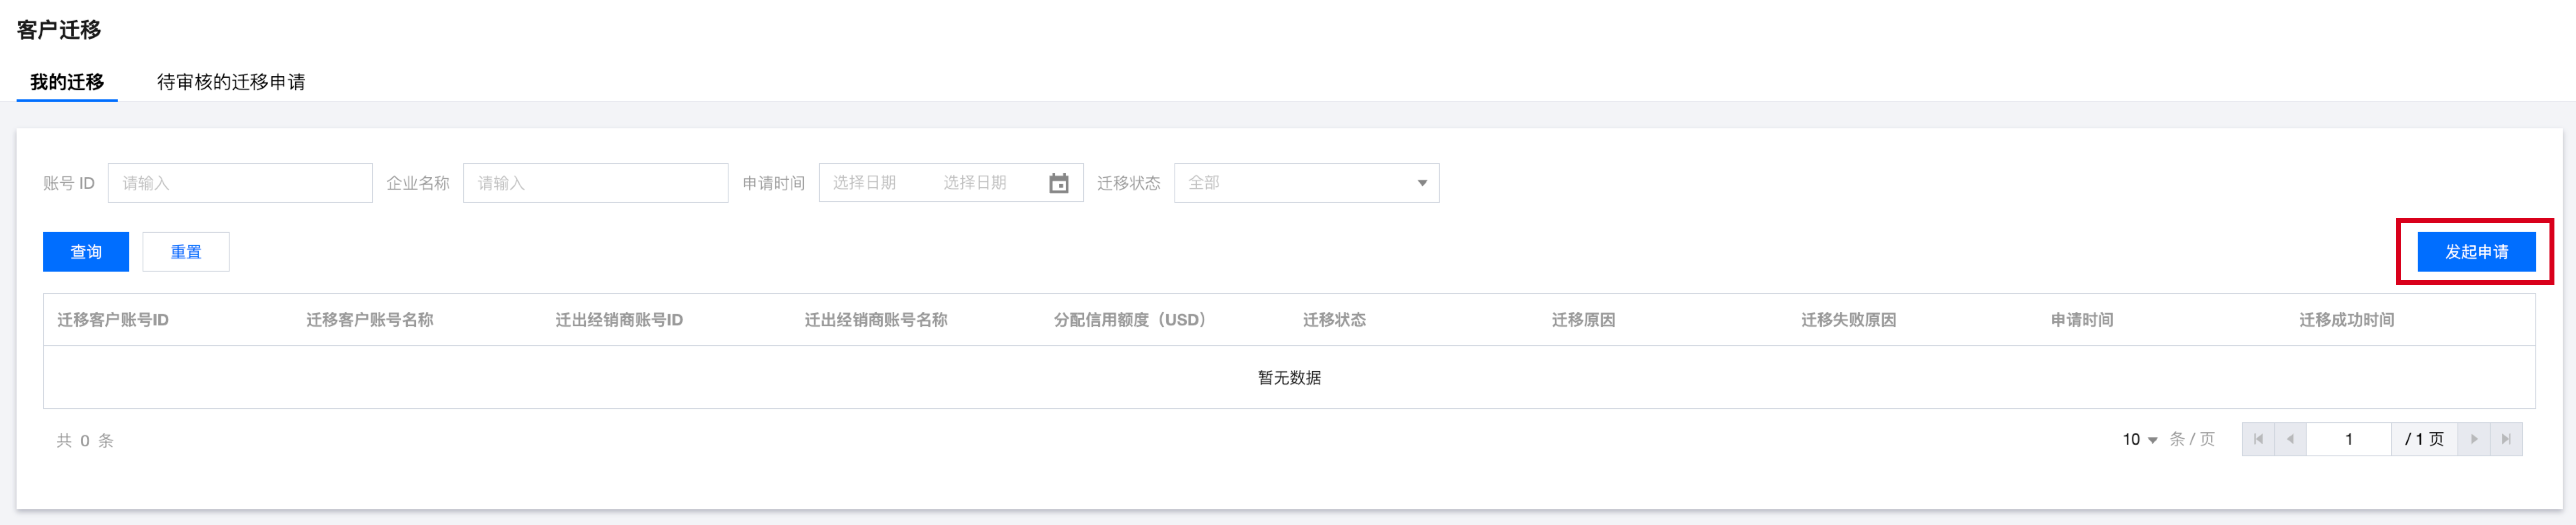Jump to last page arrow

[x=2505, y=439]
